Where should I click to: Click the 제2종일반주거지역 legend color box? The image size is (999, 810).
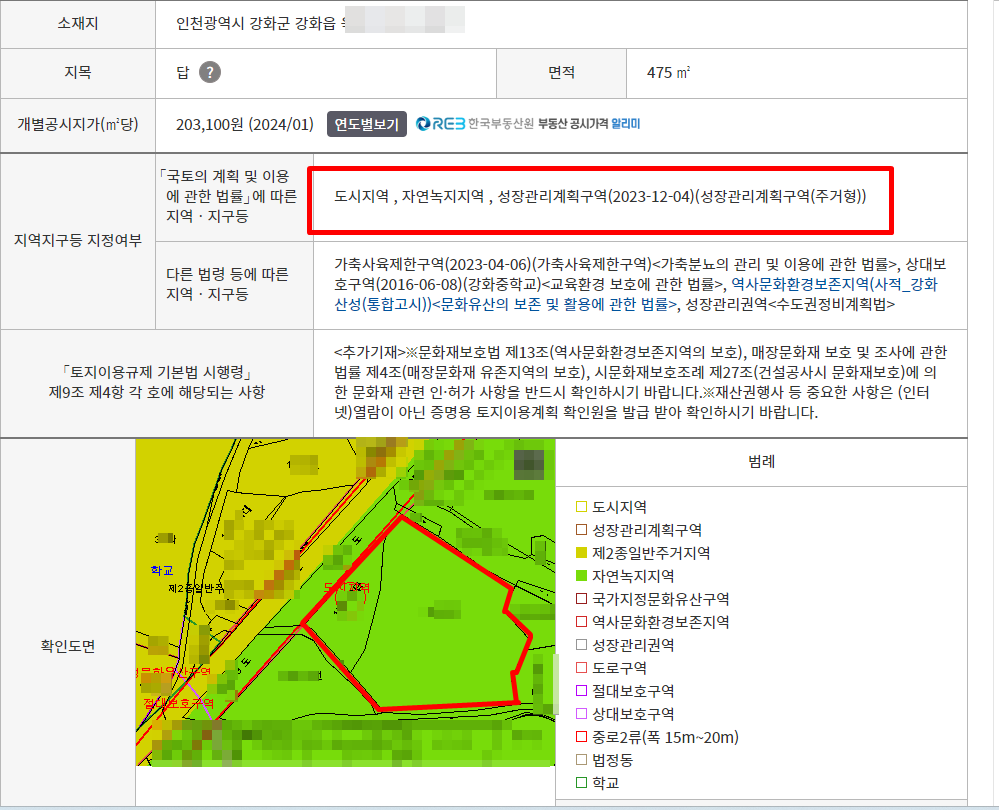(x=581, y=553)
